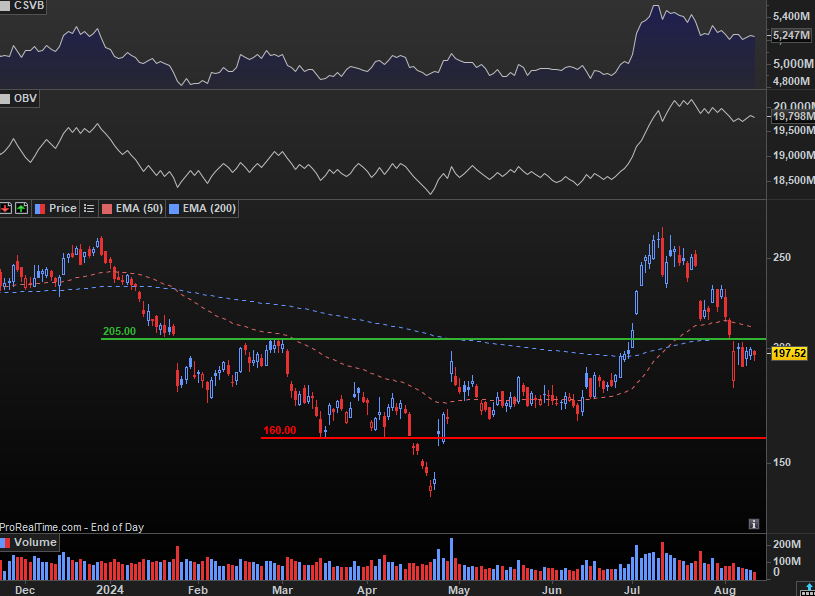Open the Price settings label
The height and width of the screenshot is (596, 815).
coord(62,208)
